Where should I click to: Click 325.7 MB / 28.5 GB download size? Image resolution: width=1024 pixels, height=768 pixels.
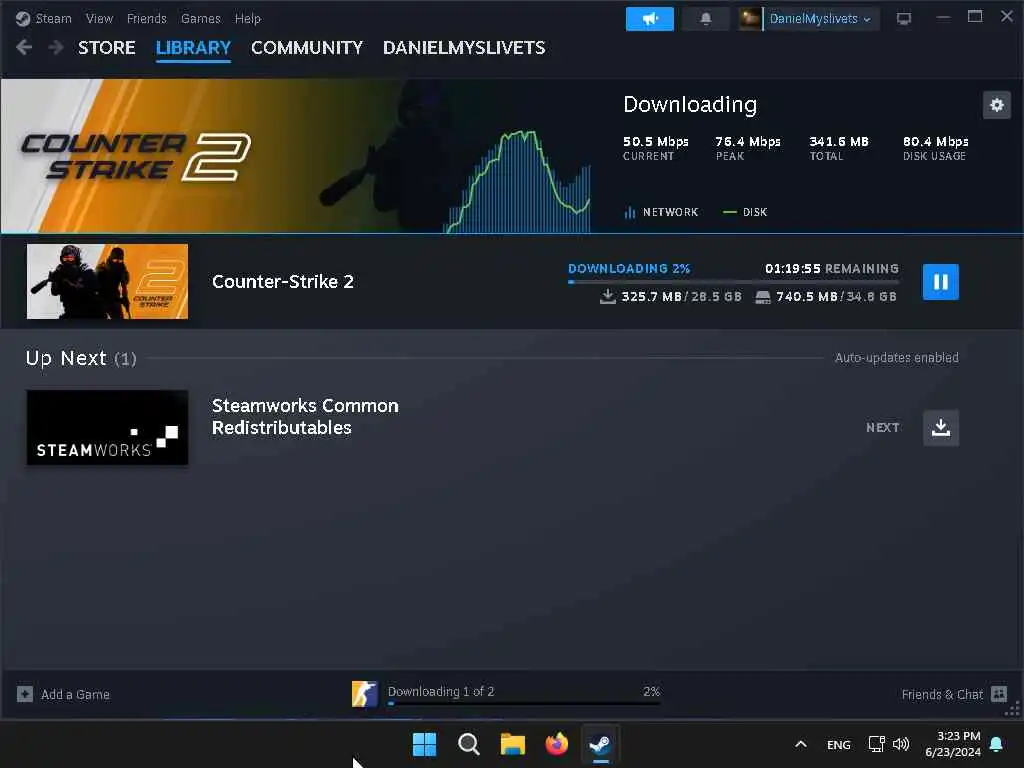tap(671, 296)
